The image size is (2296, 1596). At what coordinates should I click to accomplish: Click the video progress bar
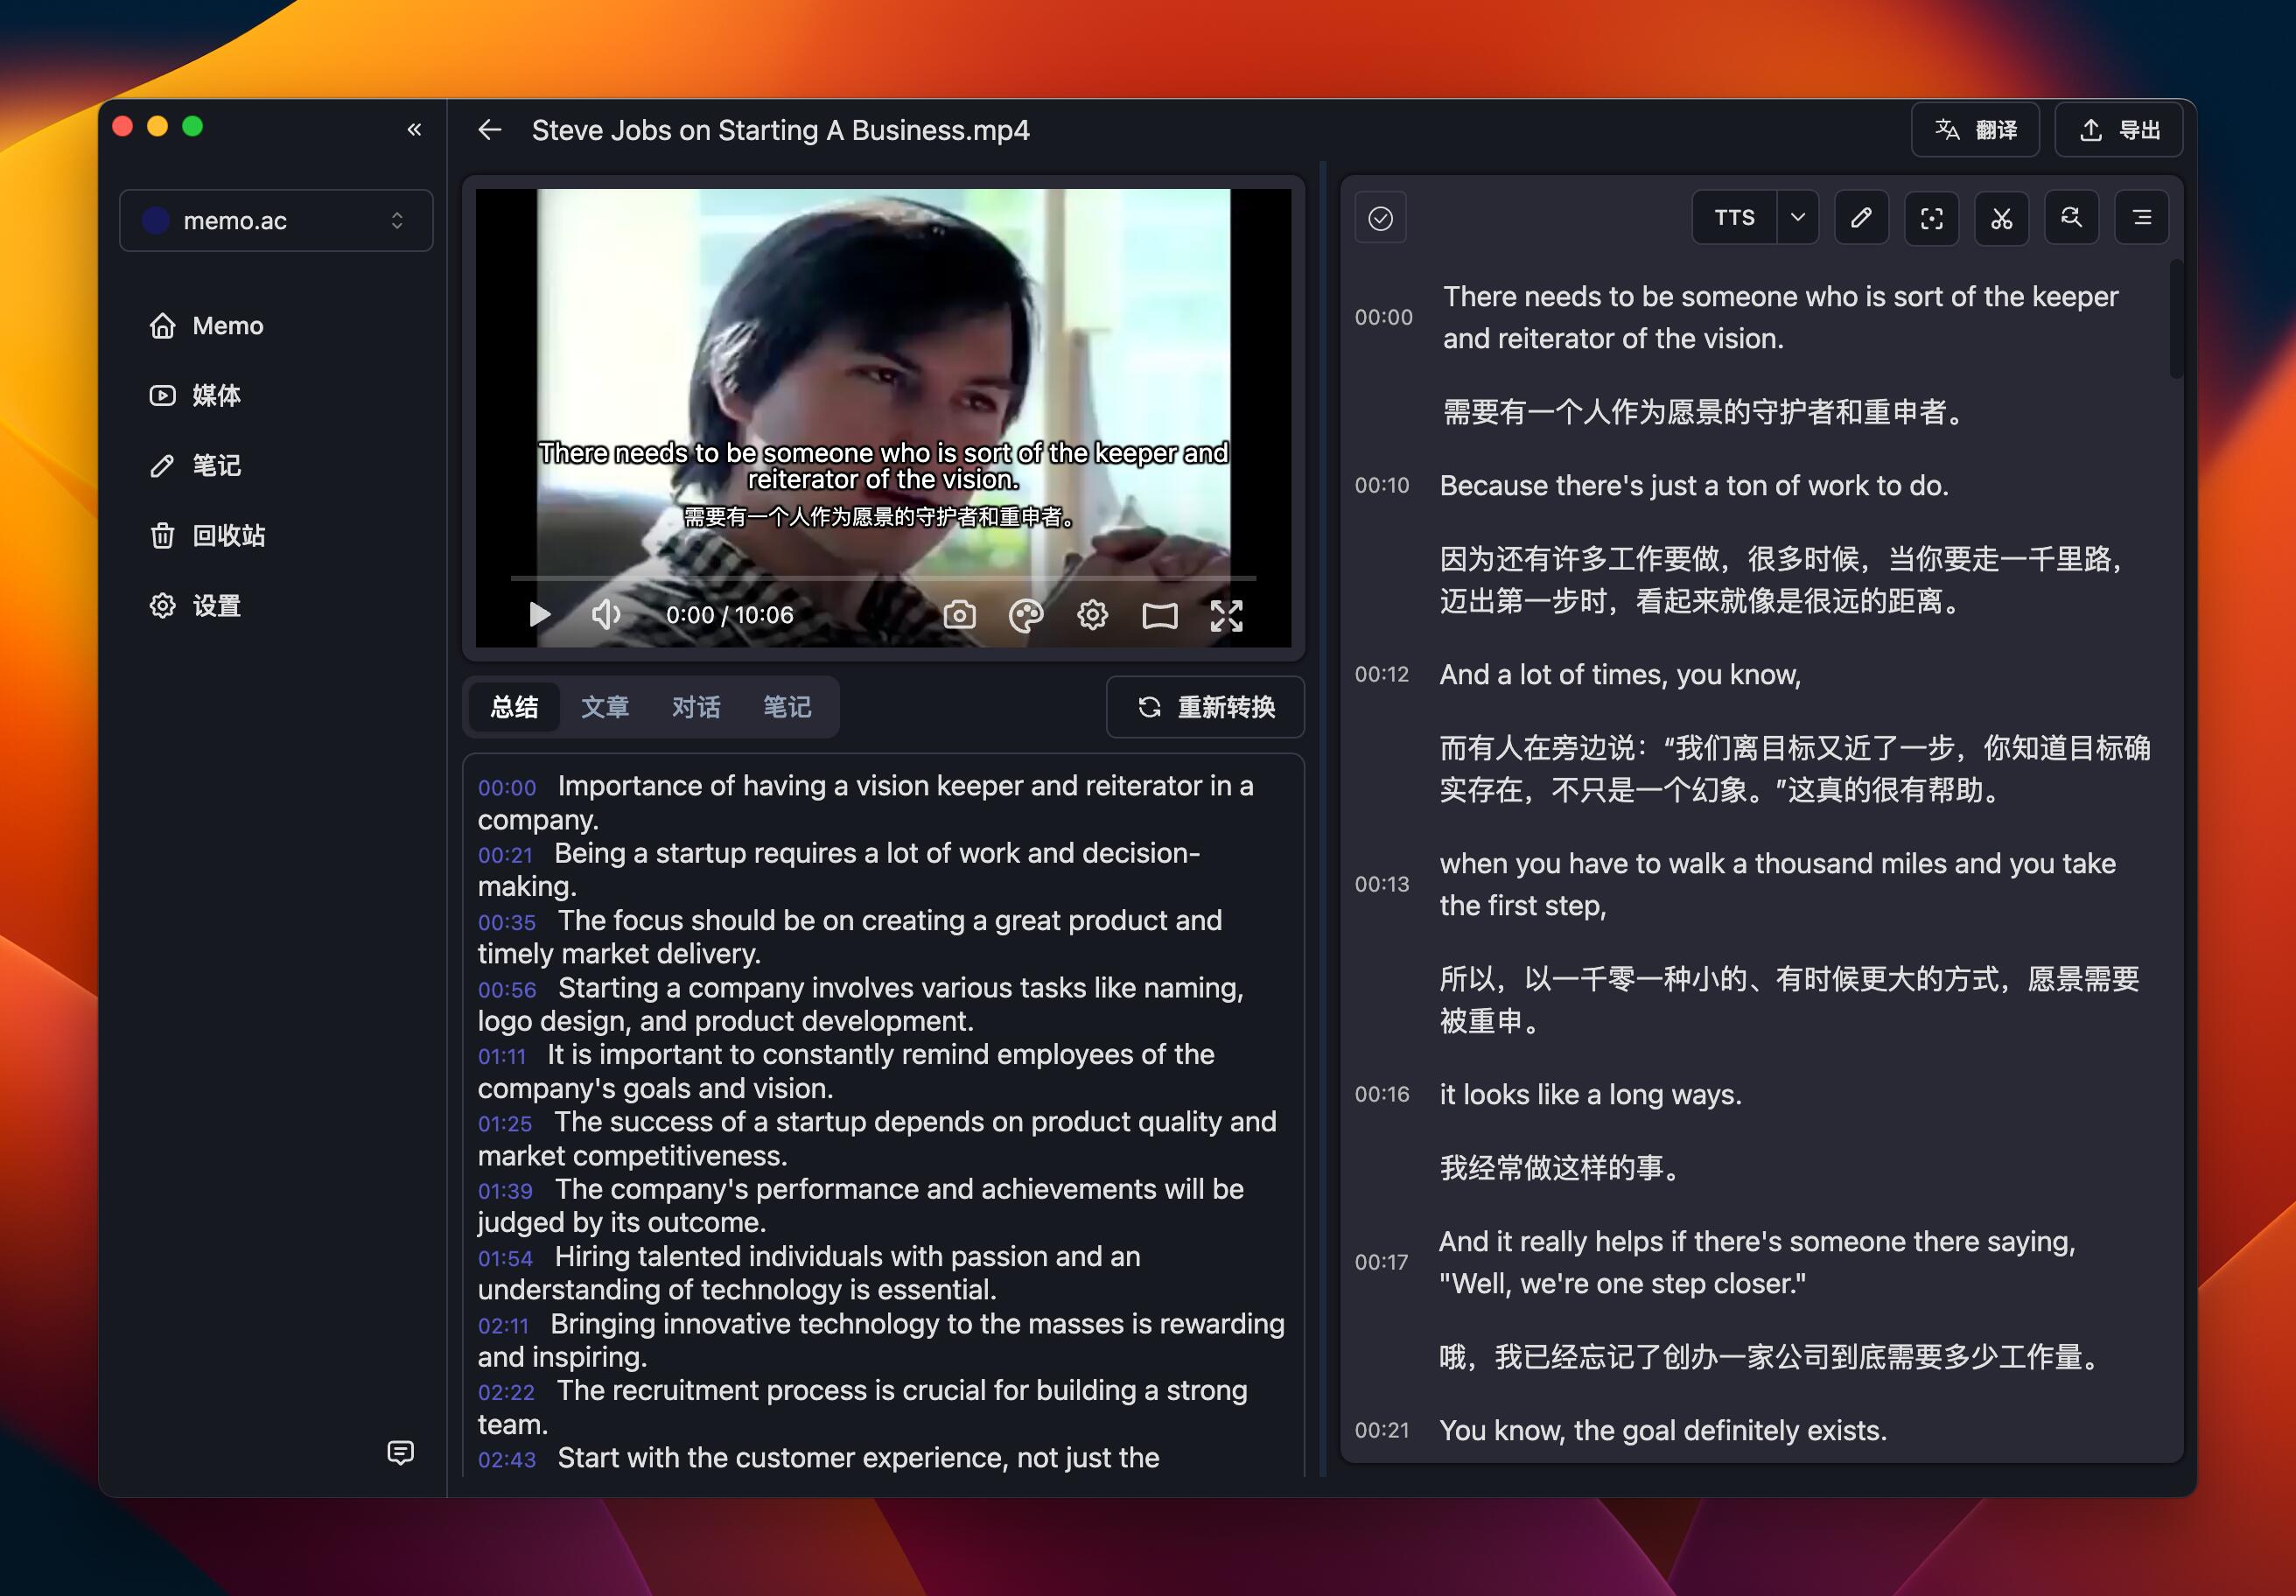pyautogui.click(x=882, y=578)
